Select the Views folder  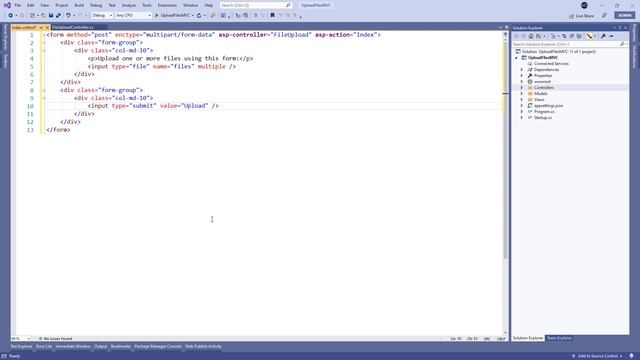539,100
